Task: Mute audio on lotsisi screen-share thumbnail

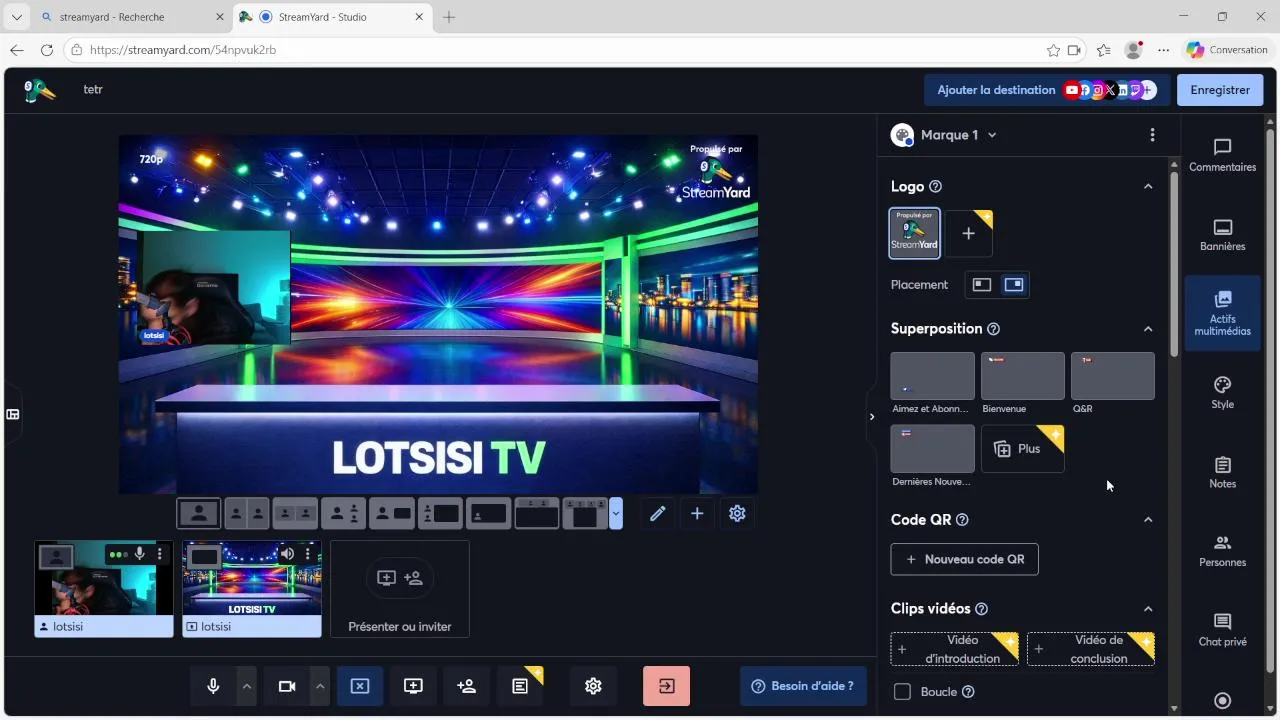Action: click(x=287, y=554)
